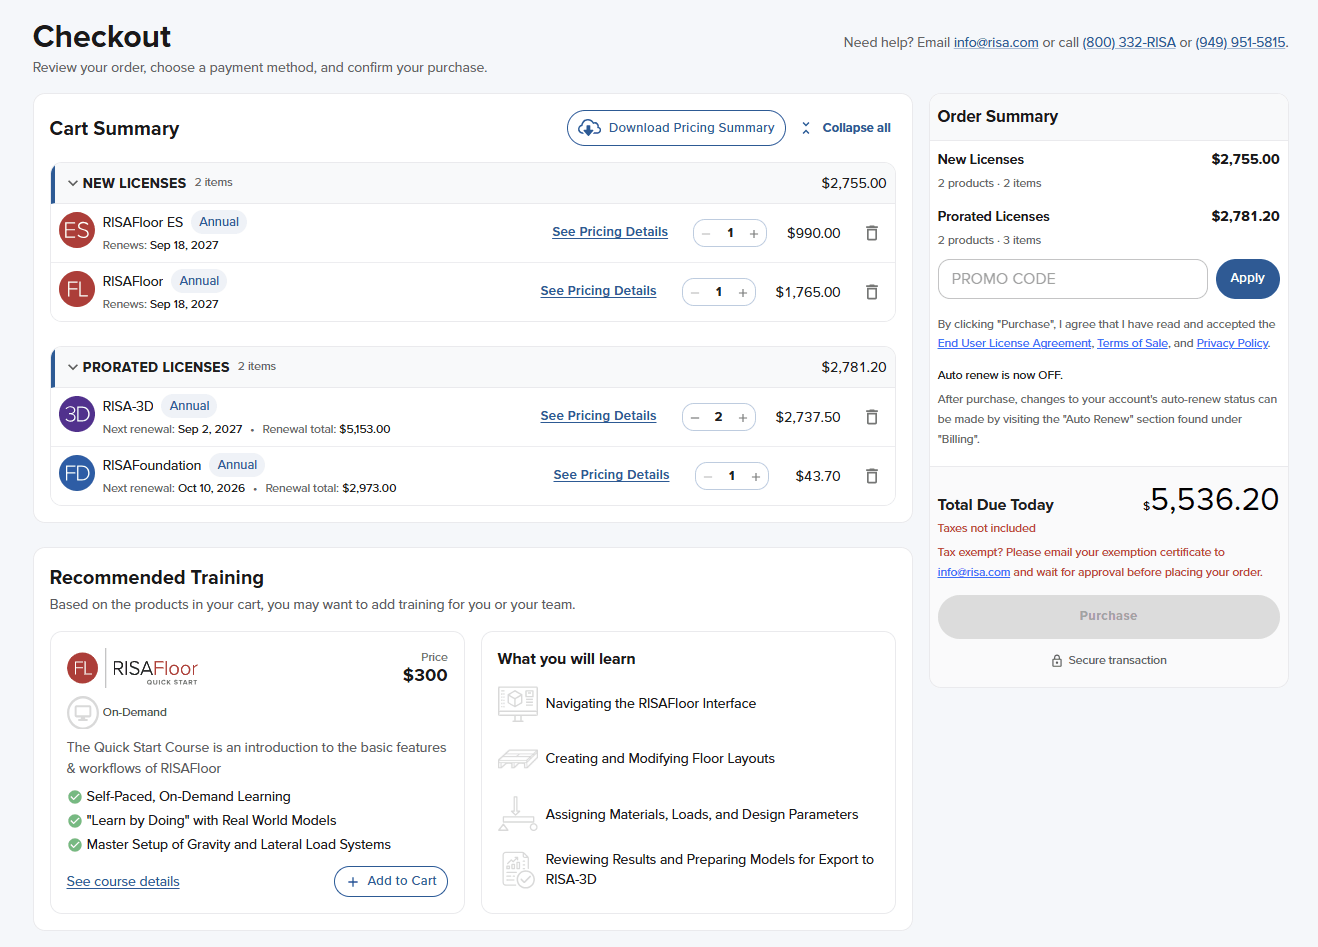The image size is (1318, 947).
Task: Open the Privacy Policy link
Action: 1232,343
